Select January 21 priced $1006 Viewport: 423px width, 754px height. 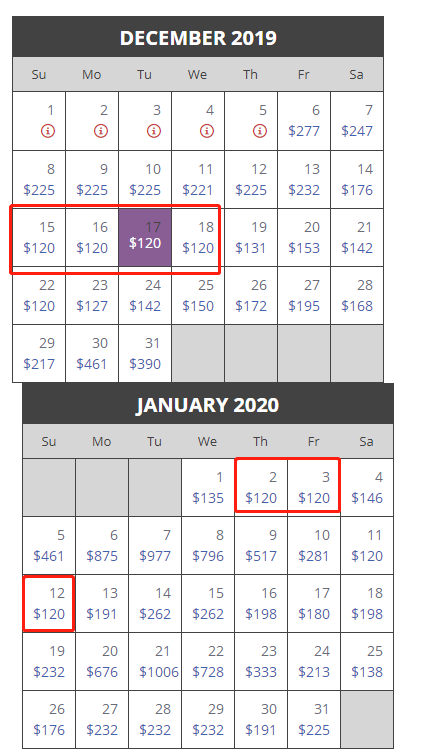tap(155, 662)
